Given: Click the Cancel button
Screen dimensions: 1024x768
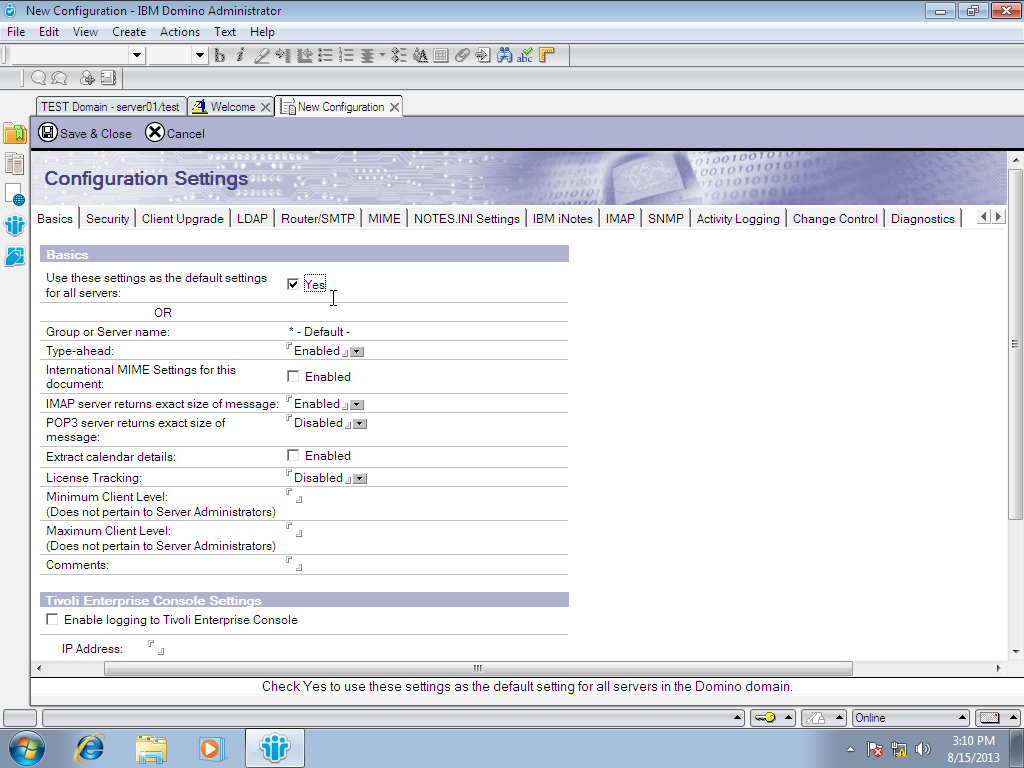Looking at the screenshot, I should tap(175, 133).
